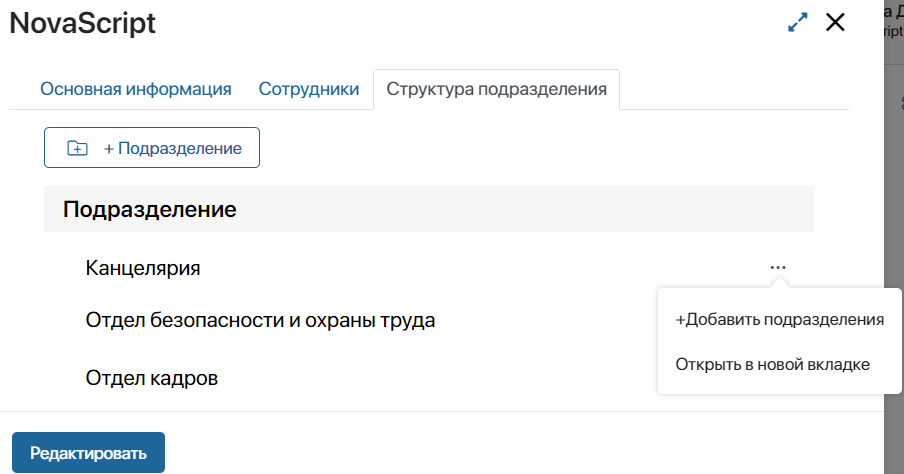
Task: Select the Структура подразделения tab
Action: click(496, 89)
